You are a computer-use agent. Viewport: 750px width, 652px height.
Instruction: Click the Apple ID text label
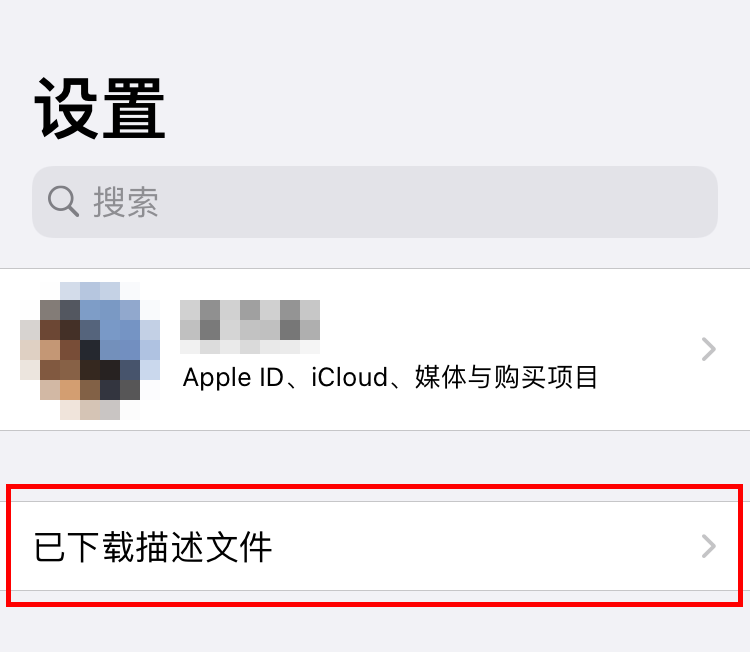[233, 377]
